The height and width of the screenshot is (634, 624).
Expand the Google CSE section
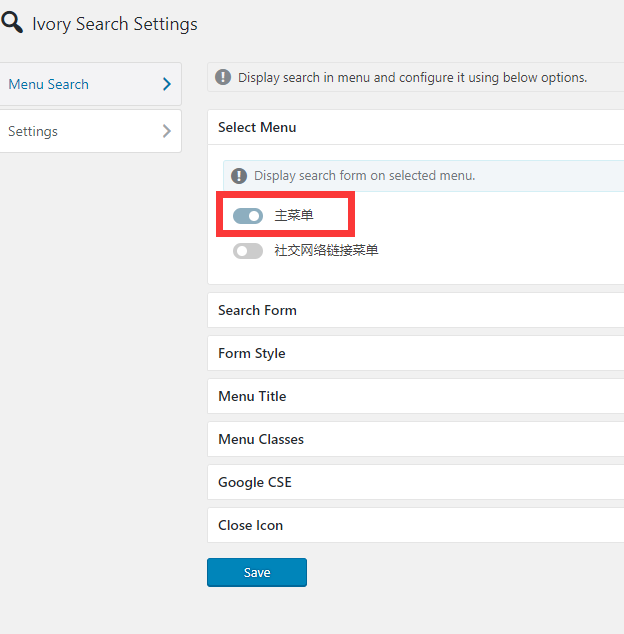pos(416,482)
